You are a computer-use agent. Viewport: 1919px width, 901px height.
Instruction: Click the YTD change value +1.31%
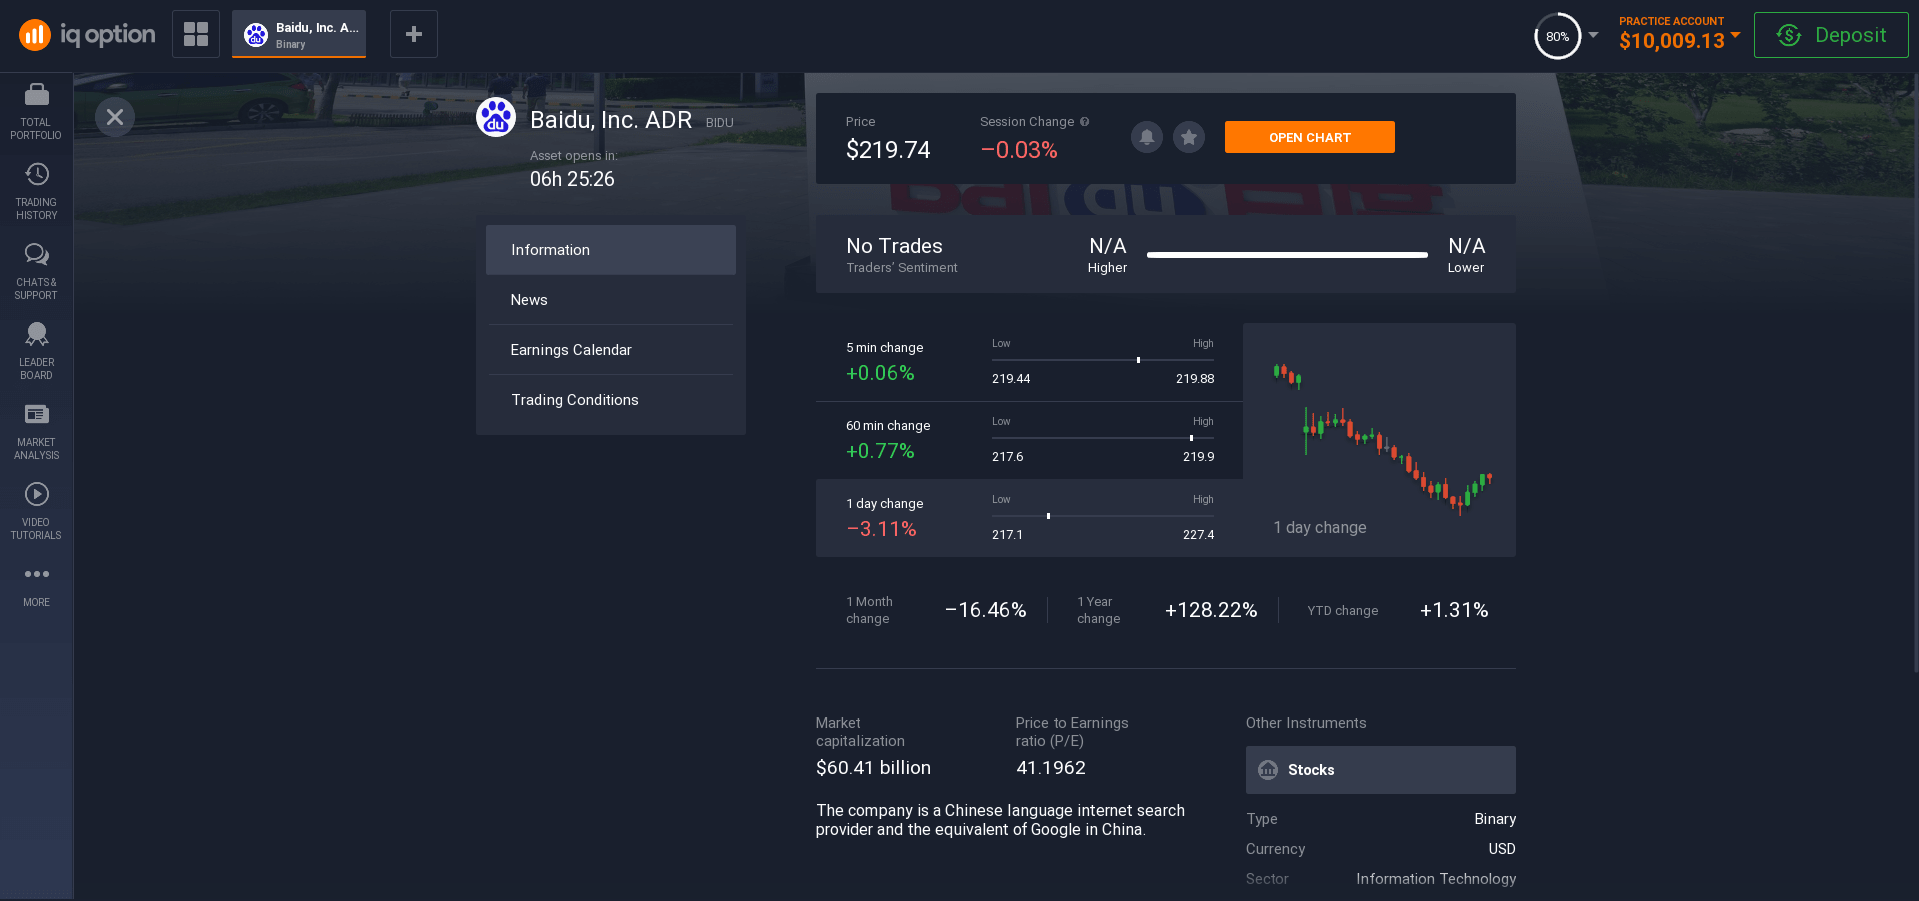pyautogui.click(x=1454, y=610)
